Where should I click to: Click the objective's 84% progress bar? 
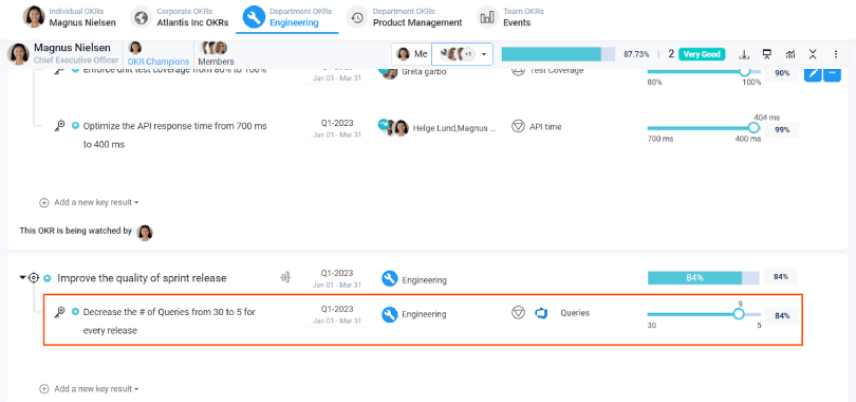pyautogui.click(x=703, y=277)
